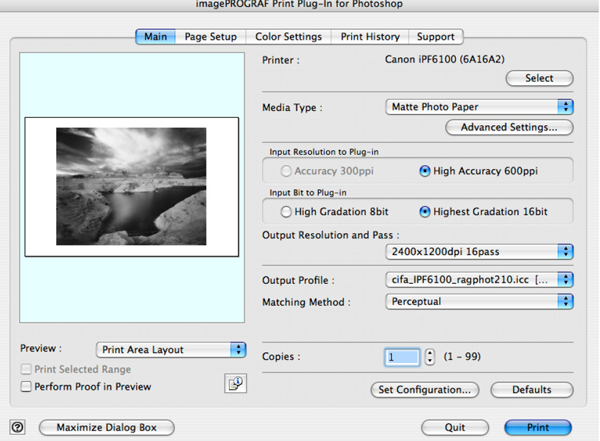Screen dimensions: 600x441
Task: Open the Media Type dropdown
Action: (x=479, y=107)
